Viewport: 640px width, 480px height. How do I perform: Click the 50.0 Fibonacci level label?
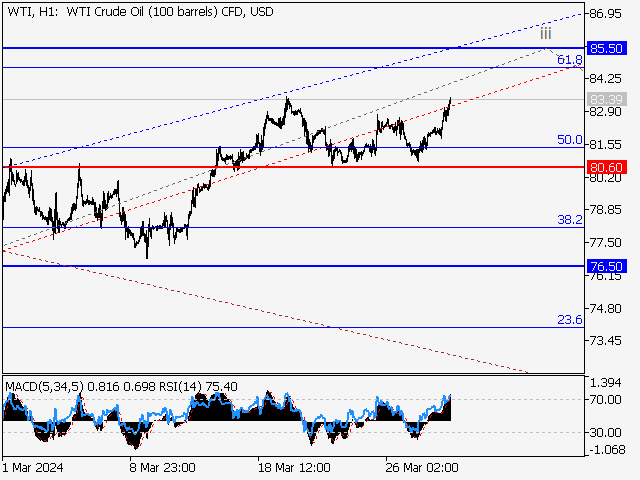click(570, 140)
